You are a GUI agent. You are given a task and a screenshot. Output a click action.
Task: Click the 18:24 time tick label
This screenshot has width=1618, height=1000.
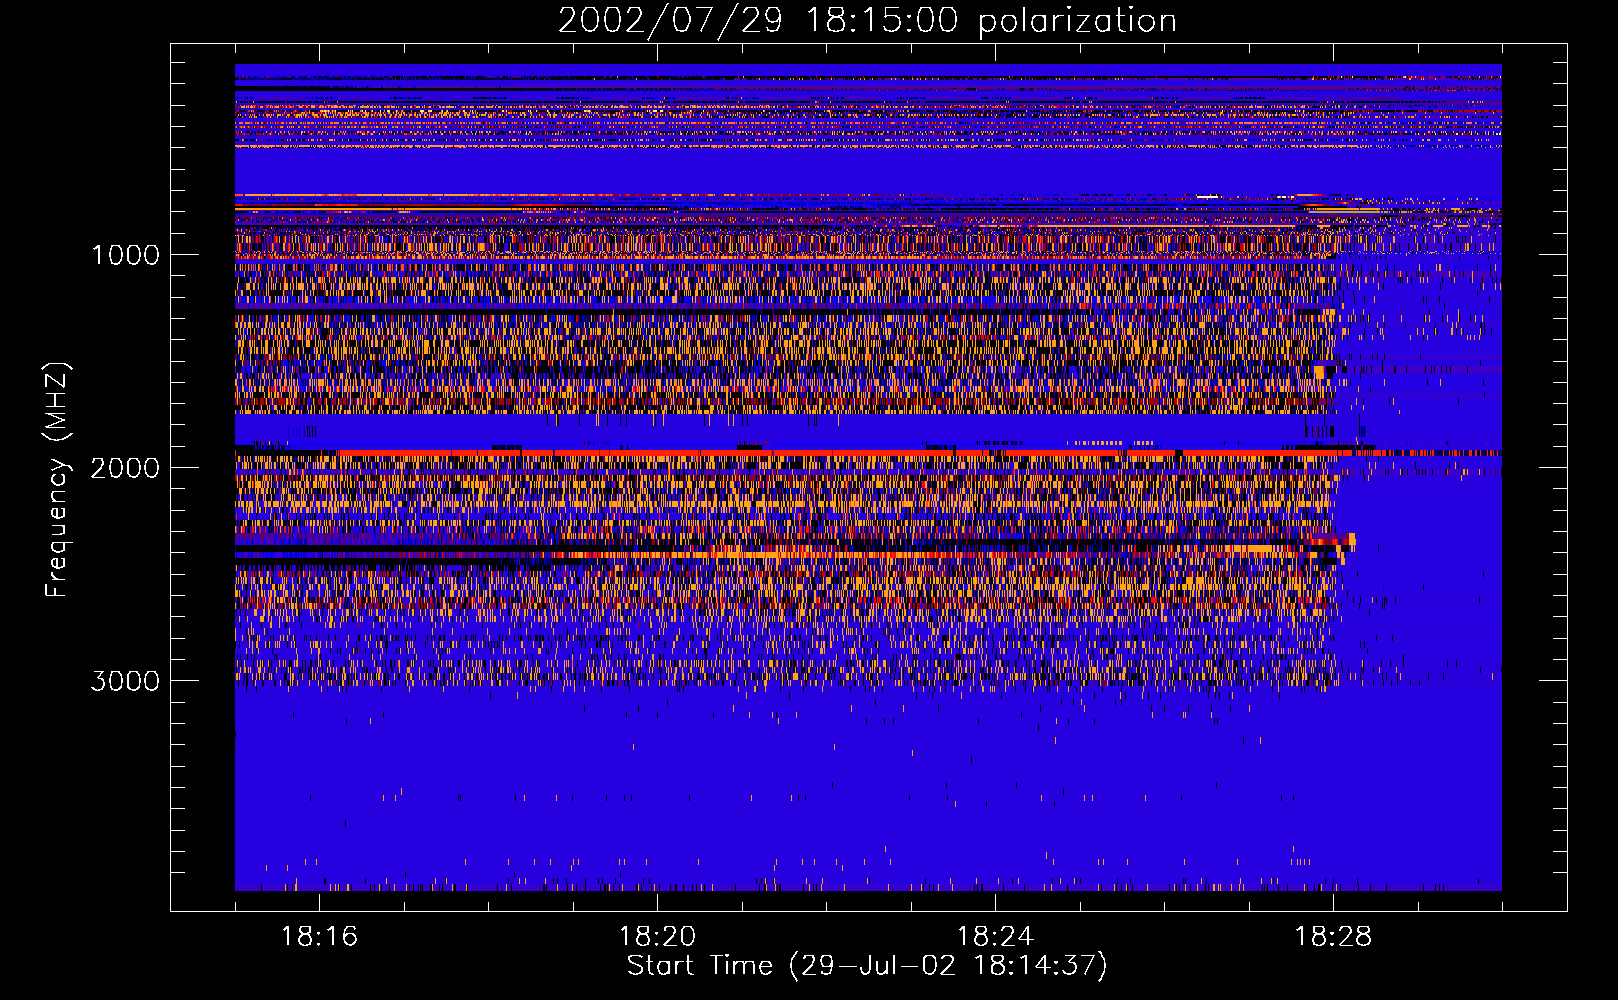coord(995,937)
